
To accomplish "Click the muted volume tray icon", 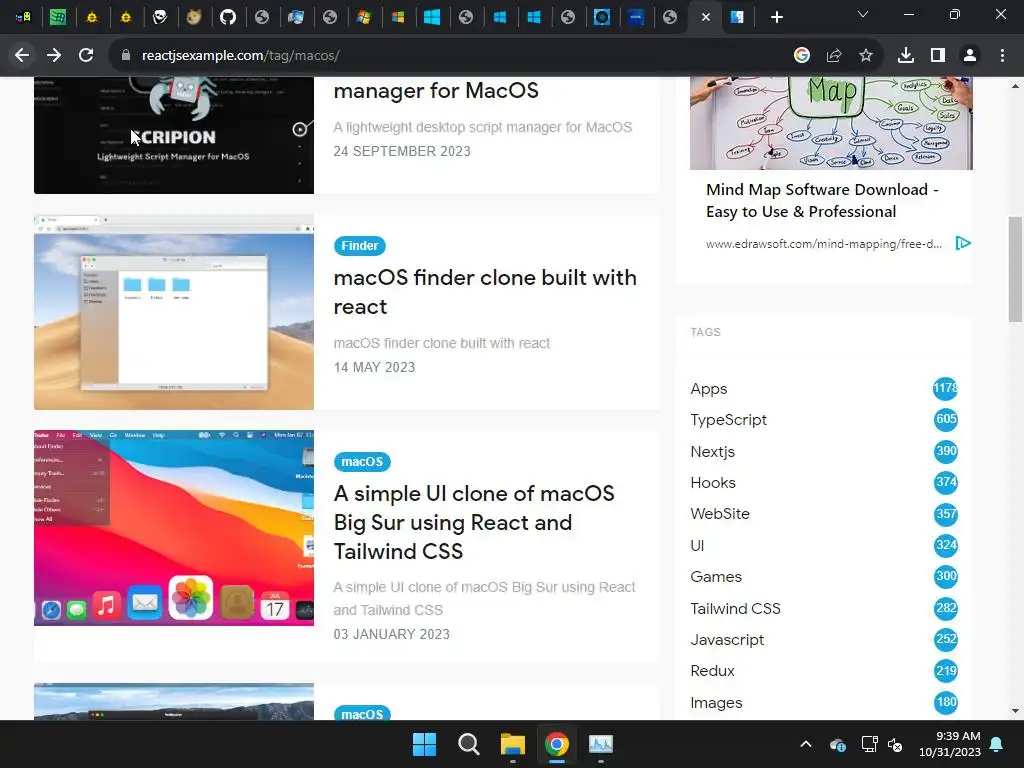I will coord(895,744).
